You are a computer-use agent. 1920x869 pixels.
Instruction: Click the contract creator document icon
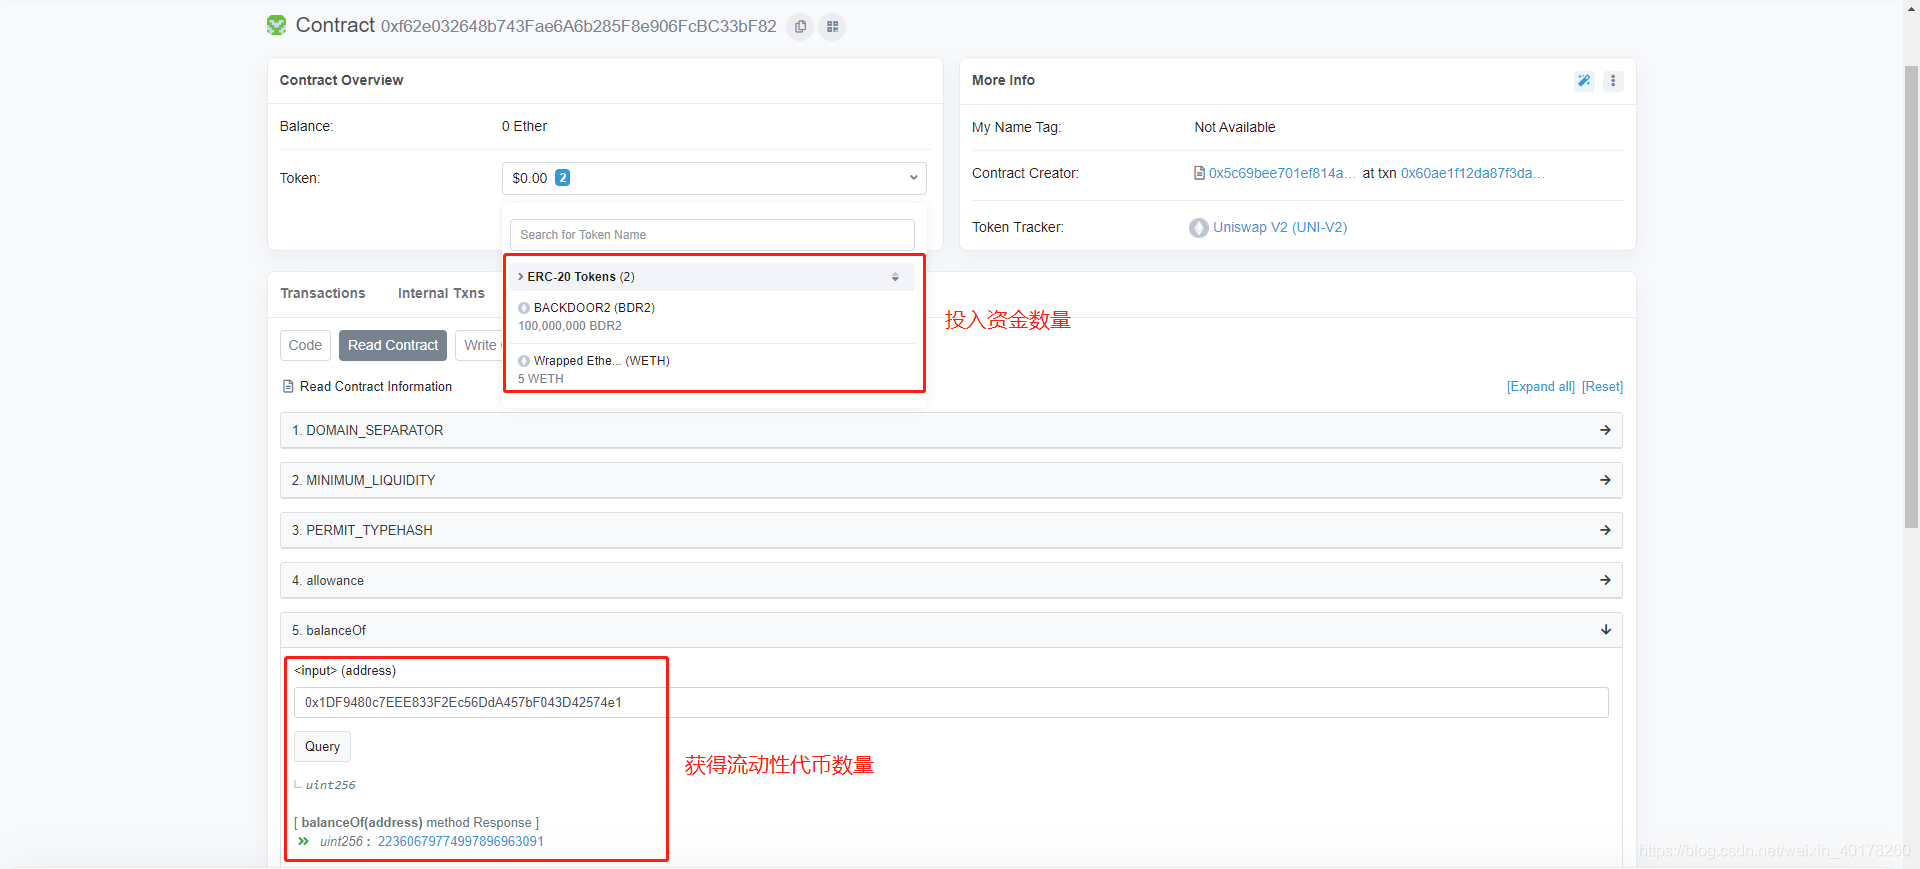[x=1199, y=173]
